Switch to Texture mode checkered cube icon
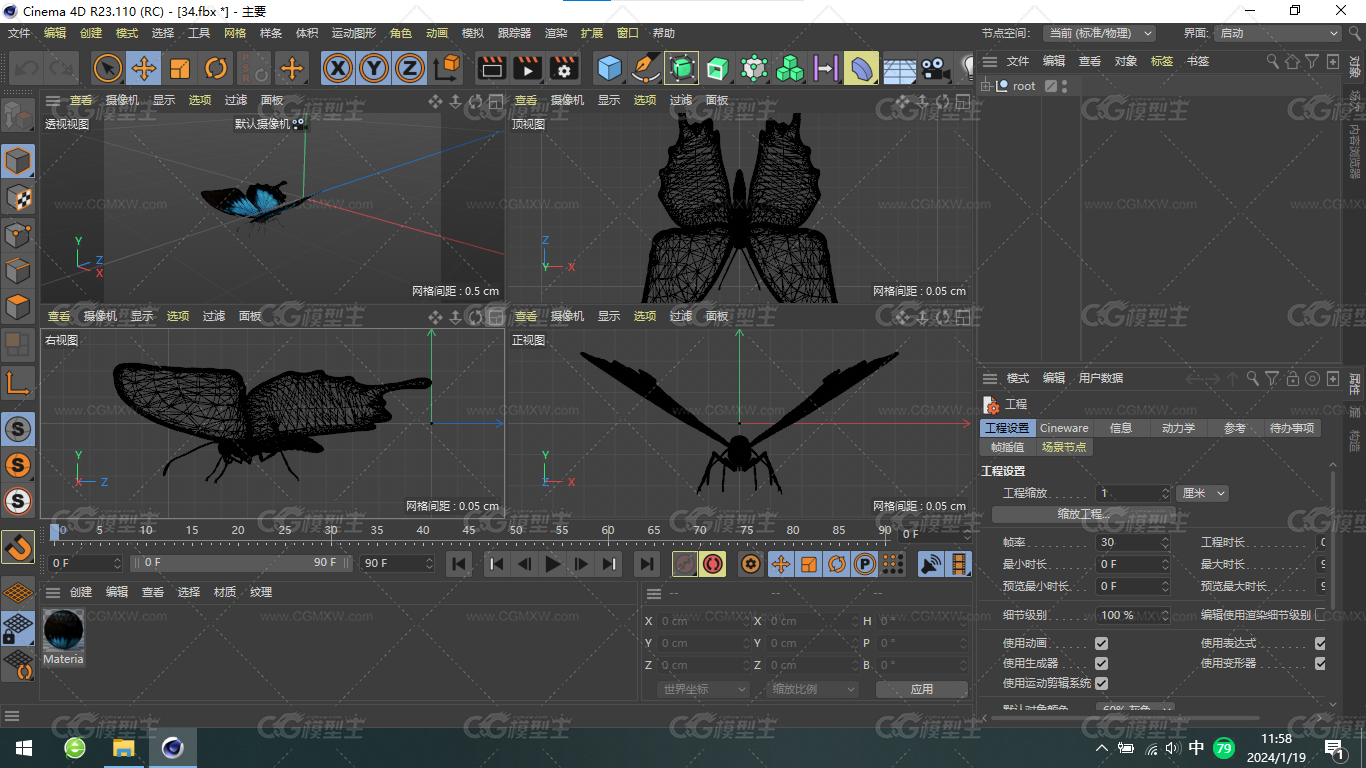 [x=18, y=198]
